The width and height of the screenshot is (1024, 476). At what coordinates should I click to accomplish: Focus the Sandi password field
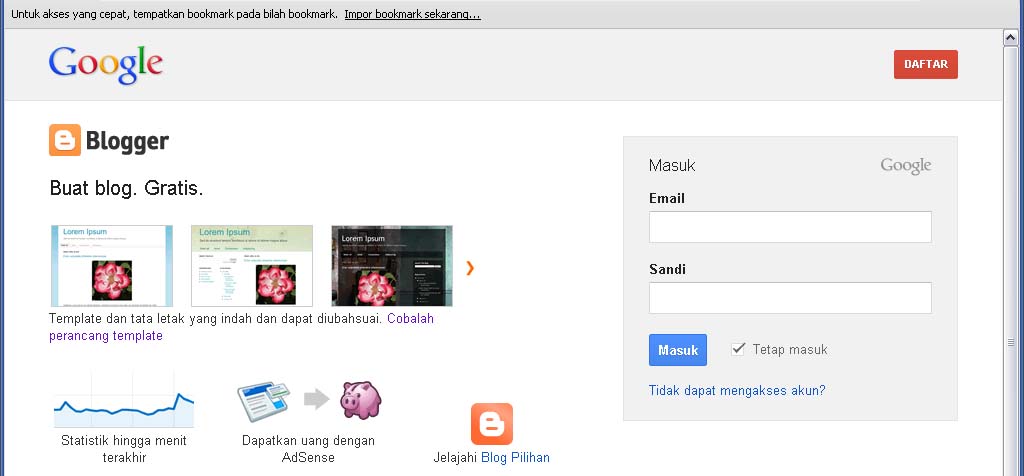(790, 298)
